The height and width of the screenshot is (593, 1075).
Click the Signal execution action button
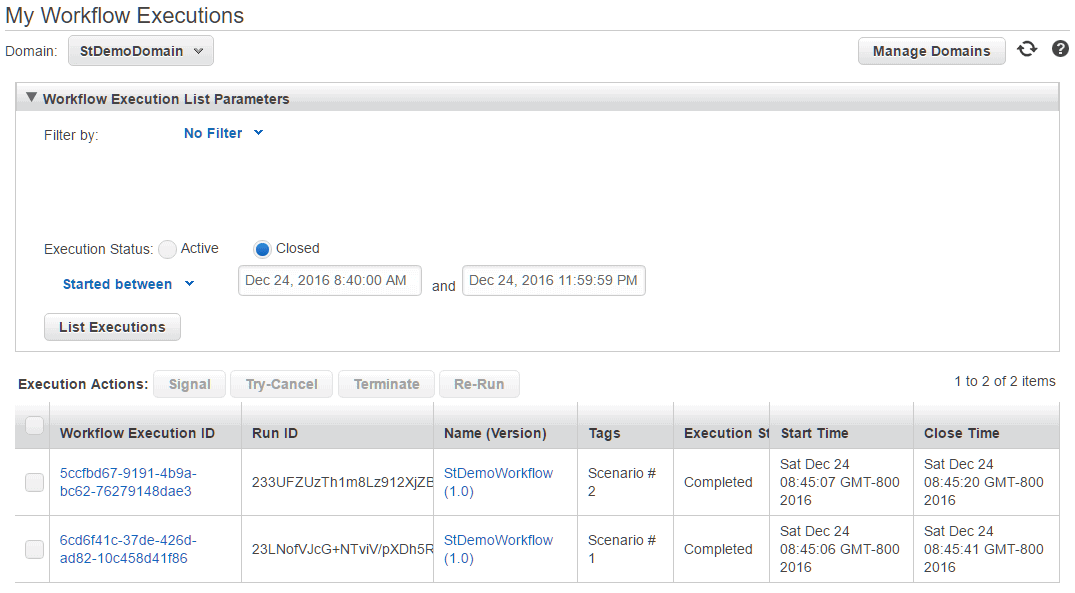[189, 384]
